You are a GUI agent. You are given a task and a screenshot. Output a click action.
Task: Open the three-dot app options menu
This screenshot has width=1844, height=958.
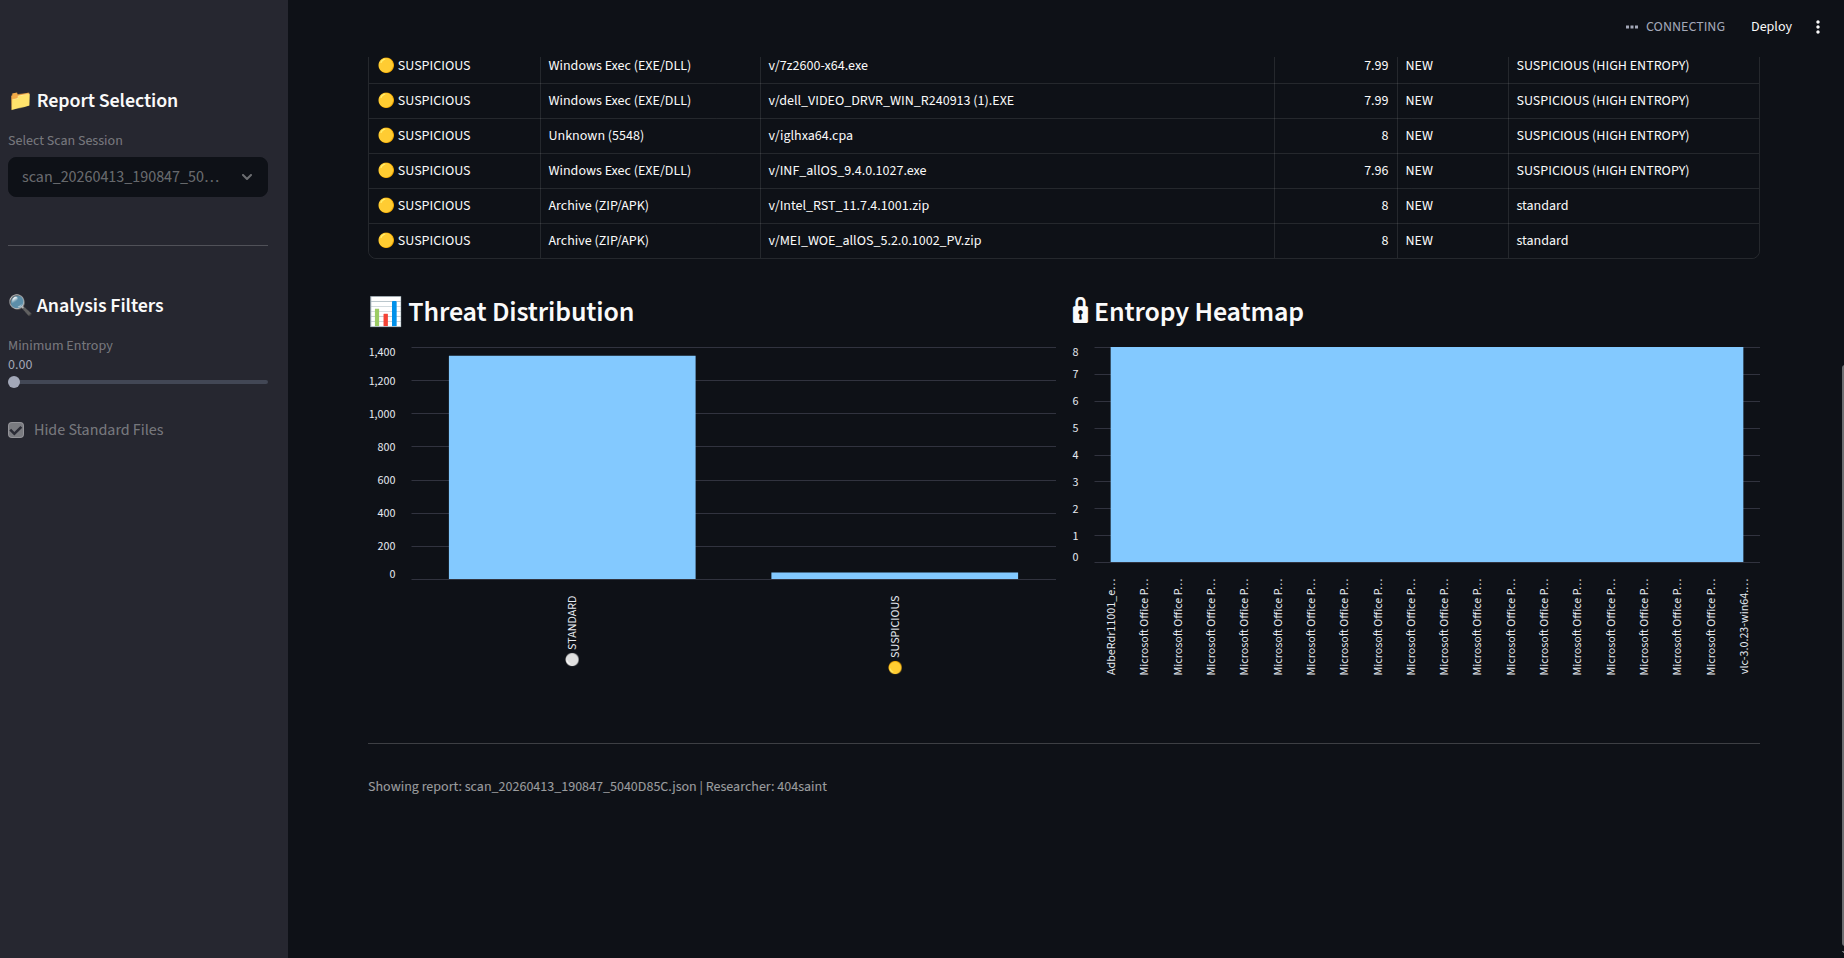click(1819, 26)
